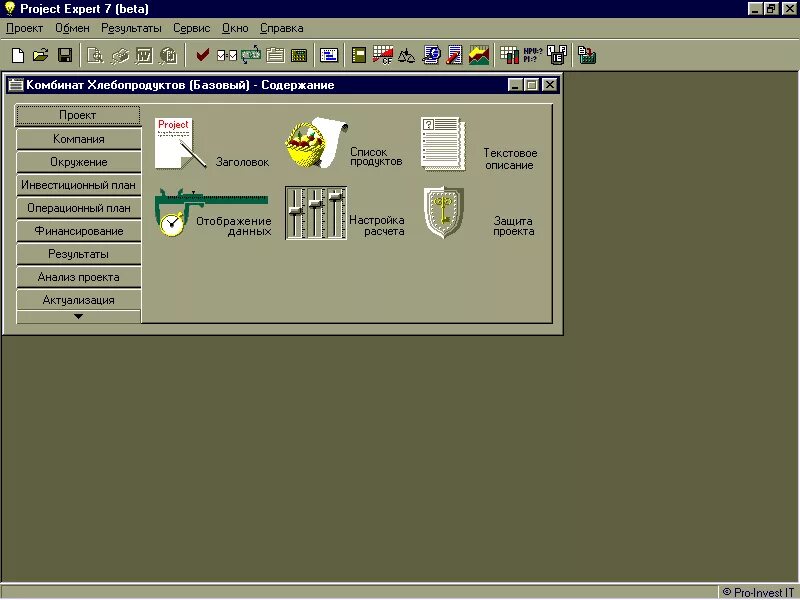
Task: Open the Gantt chart schedule toolbar icon
Action: click(x=329, y=55)
